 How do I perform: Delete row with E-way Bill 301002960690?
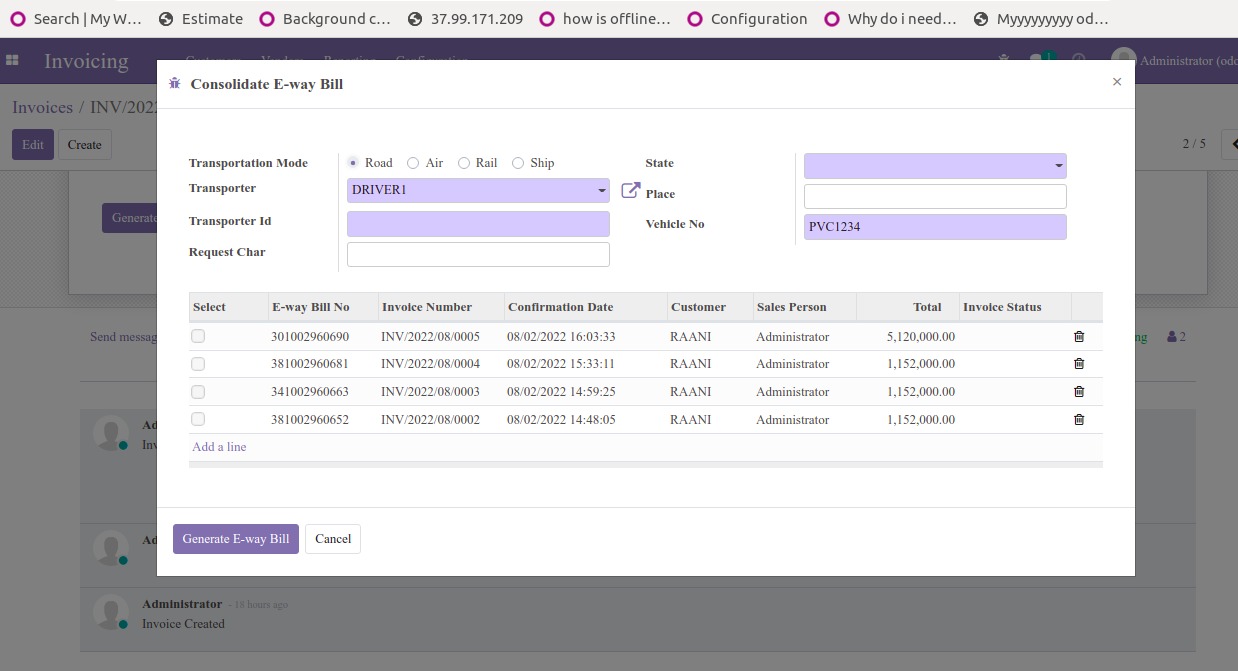pyautogui.click(x=1079, y=337)
